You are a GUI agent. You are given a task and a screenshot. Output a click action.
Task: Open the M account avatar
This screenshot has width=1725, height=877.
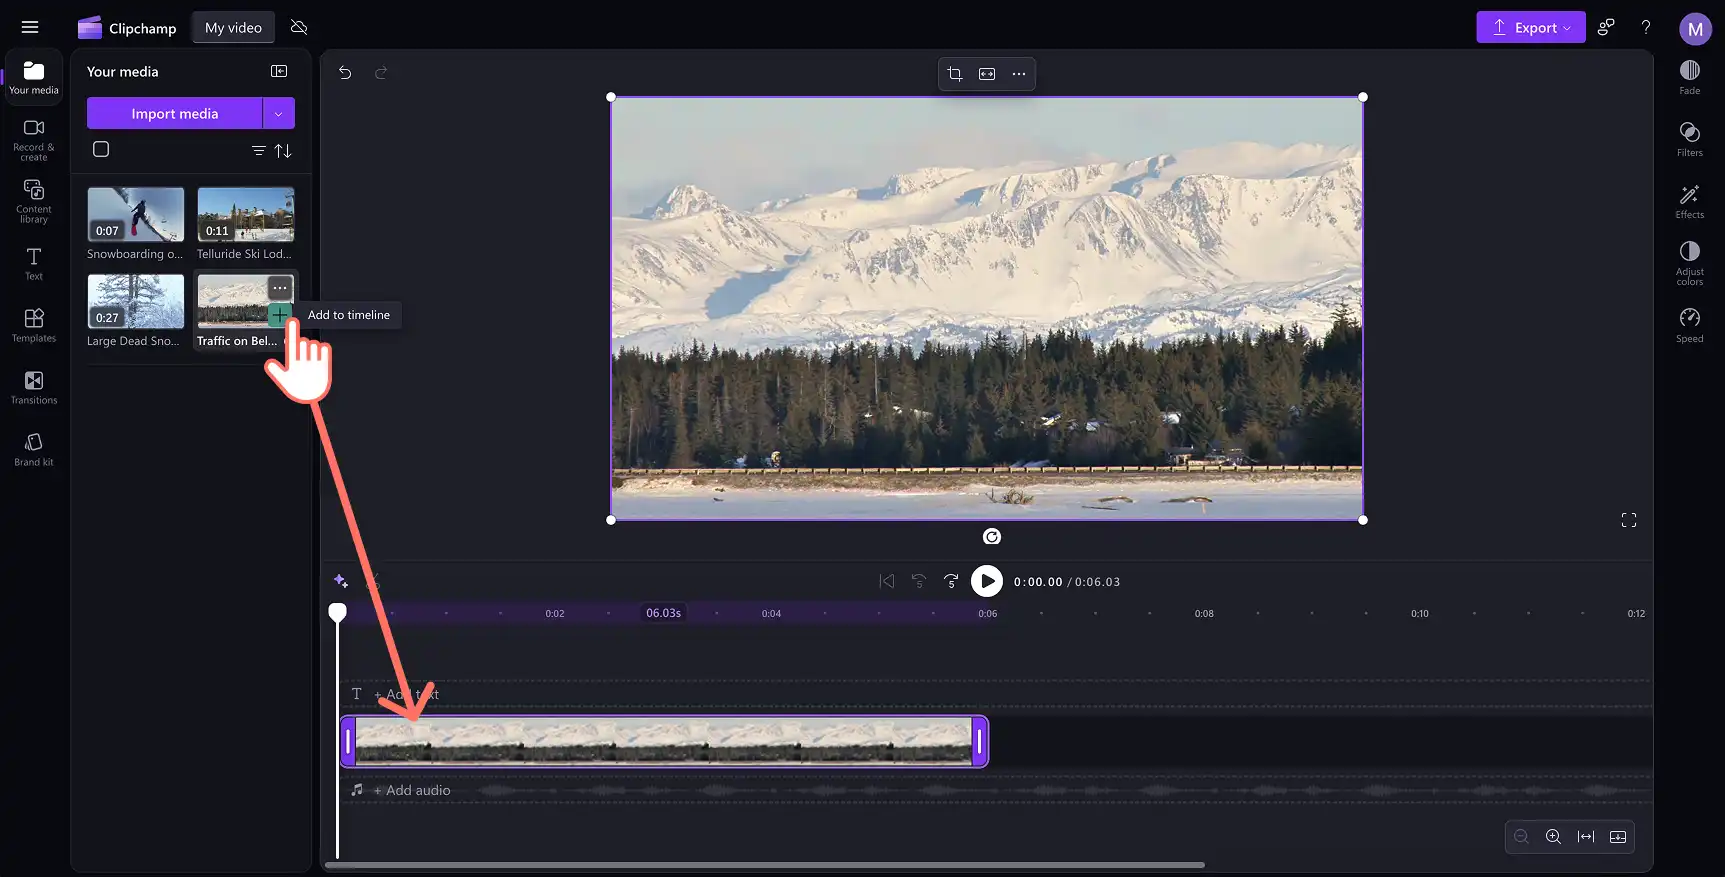click(1695, 29)
